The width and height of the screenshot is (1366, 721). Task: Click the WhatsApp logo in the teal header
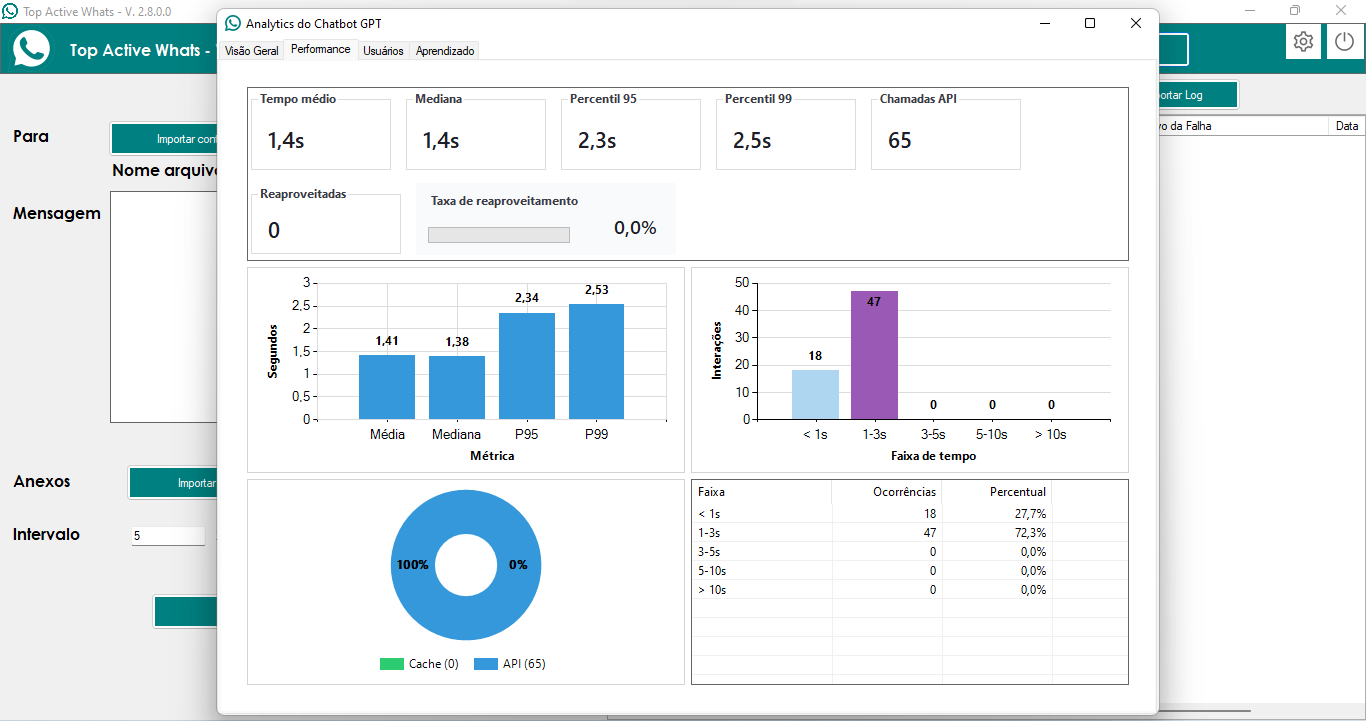tap(32, 48)
